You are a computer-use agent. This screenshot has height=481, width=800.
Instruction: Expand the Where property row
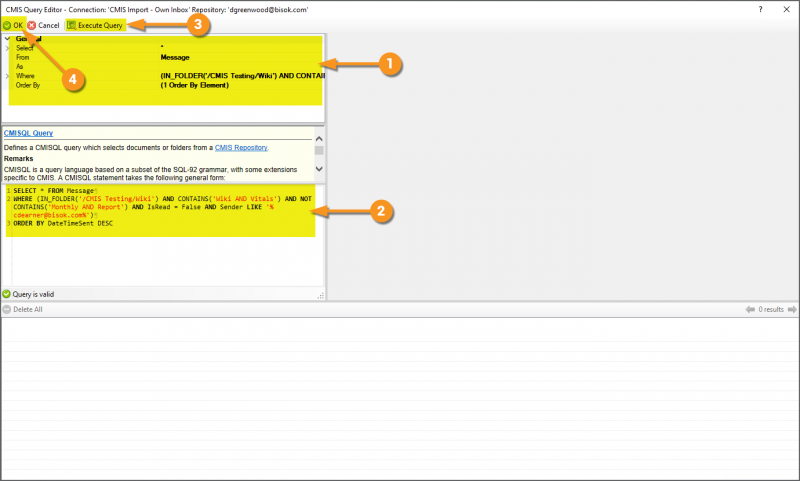click(x=7, y=76)
